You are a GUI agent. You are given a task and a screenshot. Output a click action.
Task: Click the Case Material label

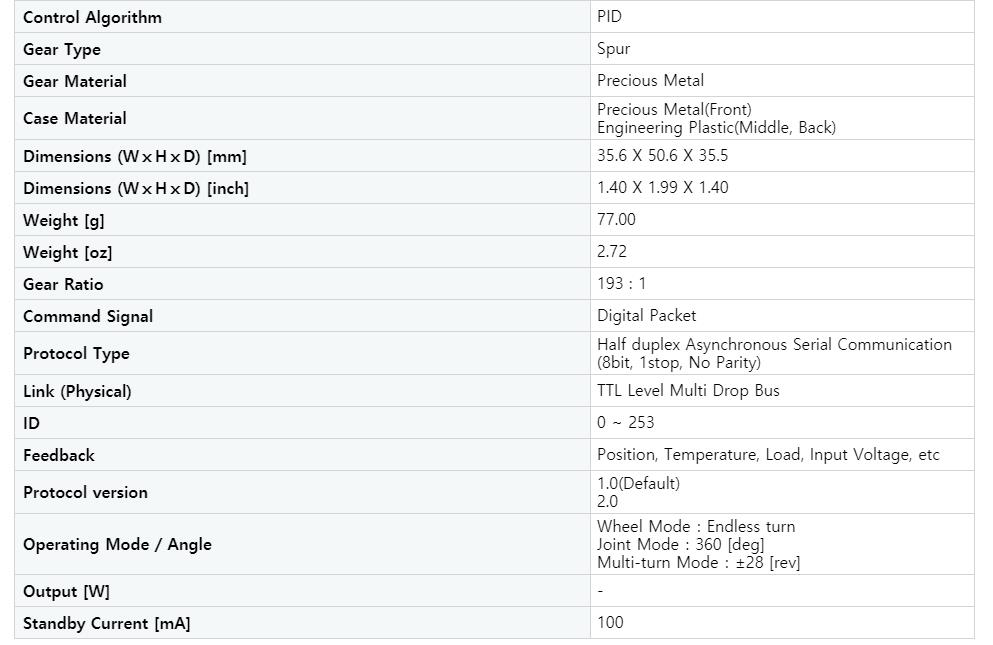(x=75, y=118)
